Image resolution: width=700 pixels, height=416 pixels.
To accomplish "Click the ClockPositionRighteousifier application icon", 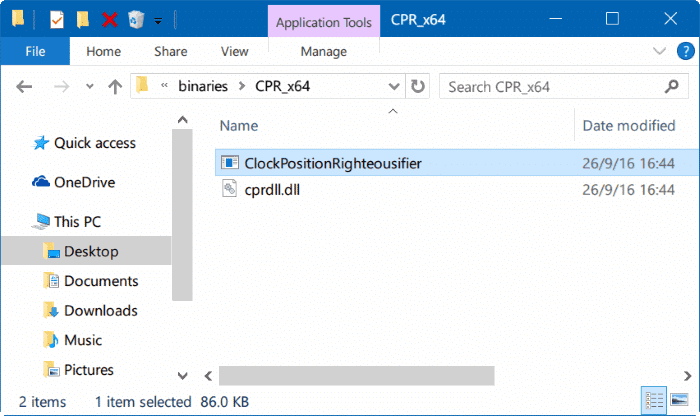I will [230, 162].
